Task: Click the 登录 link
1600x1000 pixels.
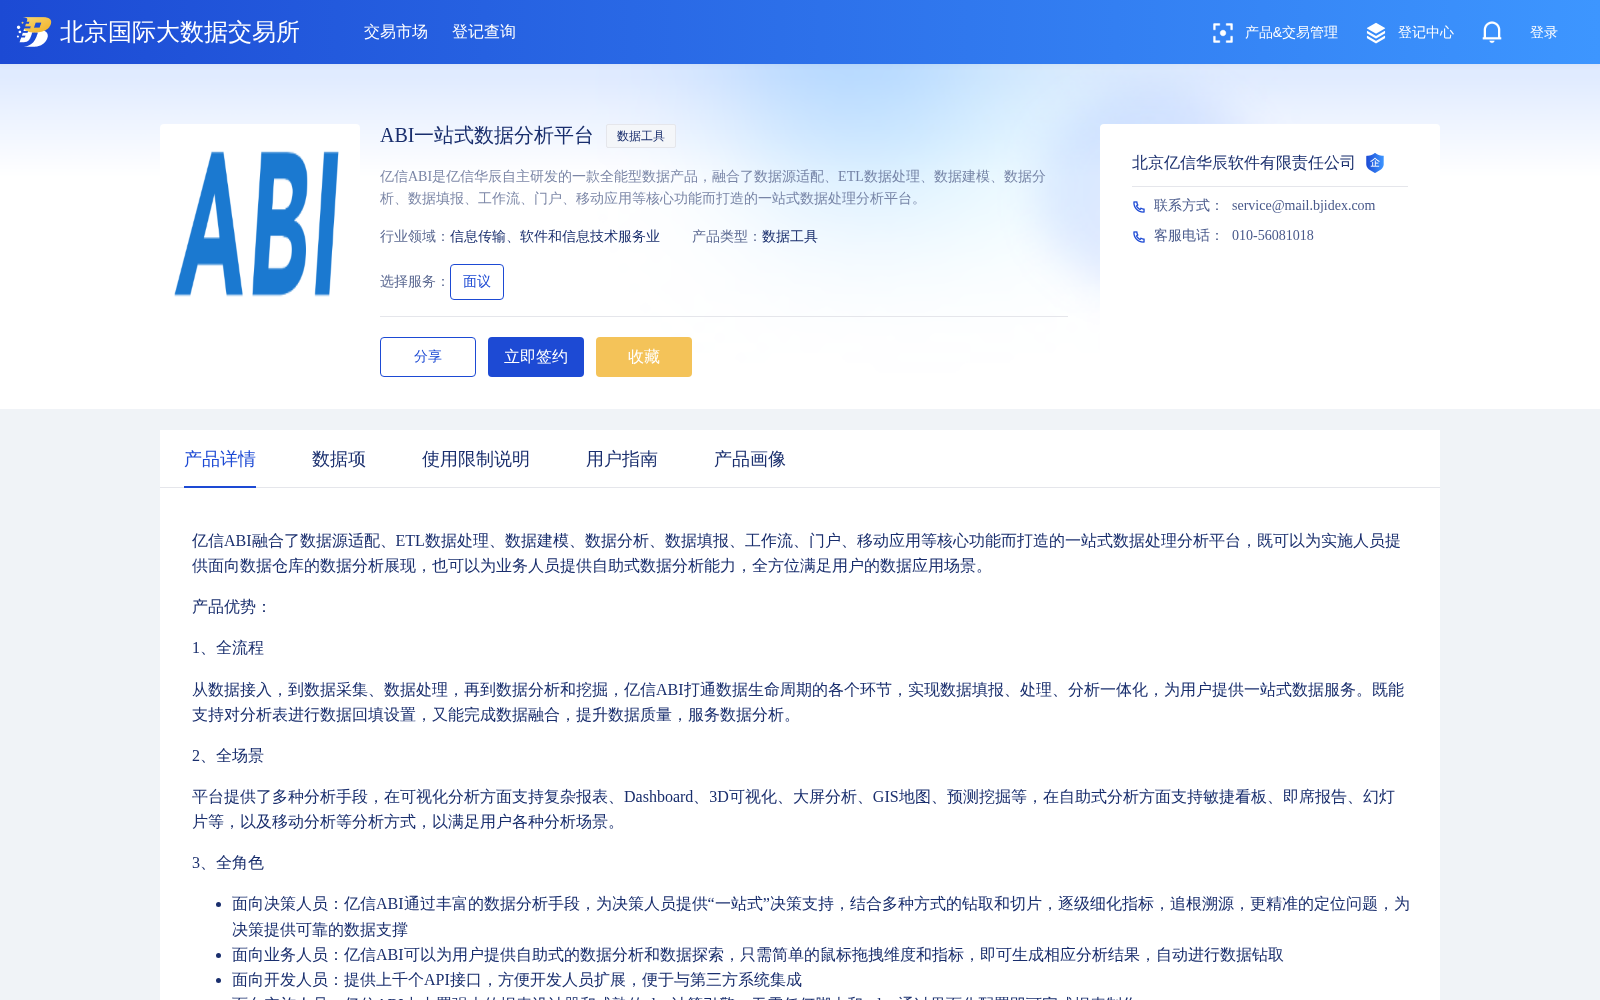Action: click(1544, 33)
